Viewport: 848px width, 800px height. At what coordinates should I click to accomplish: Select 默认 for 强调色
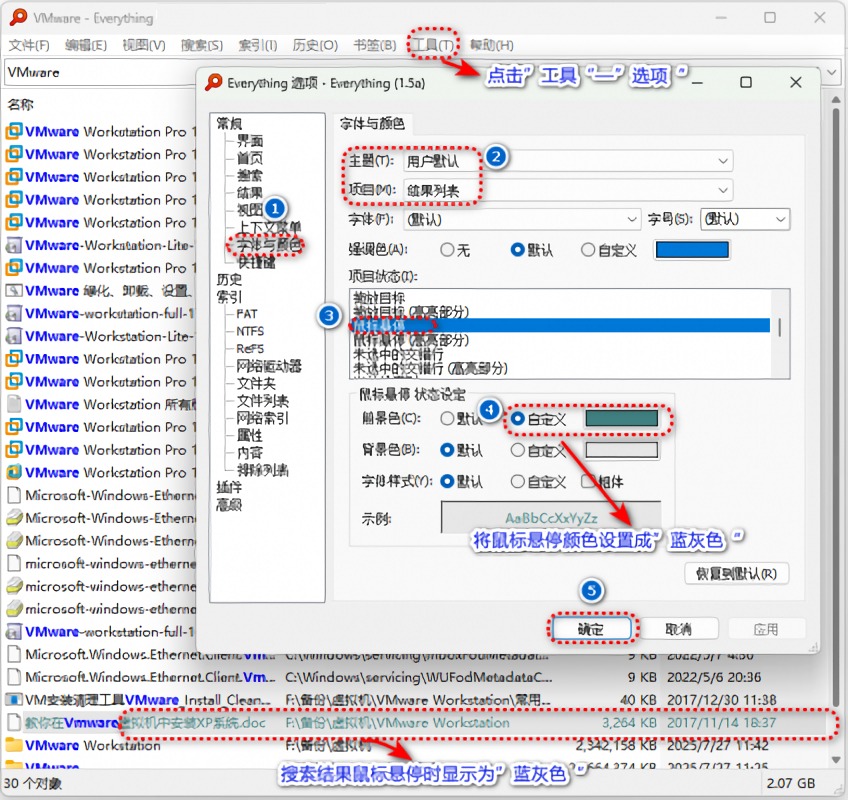tap(518, 250)
